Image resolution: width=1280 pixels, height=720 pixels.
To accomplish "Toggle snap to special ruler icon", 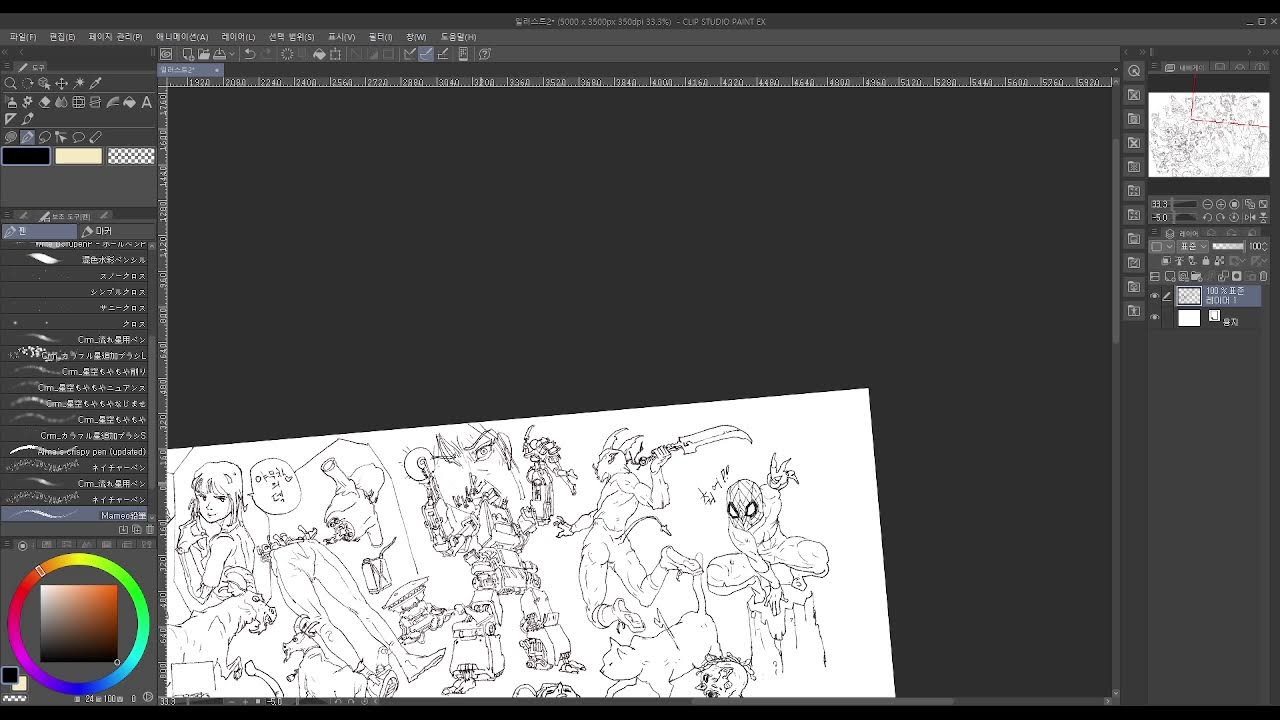I will (426, 54).
